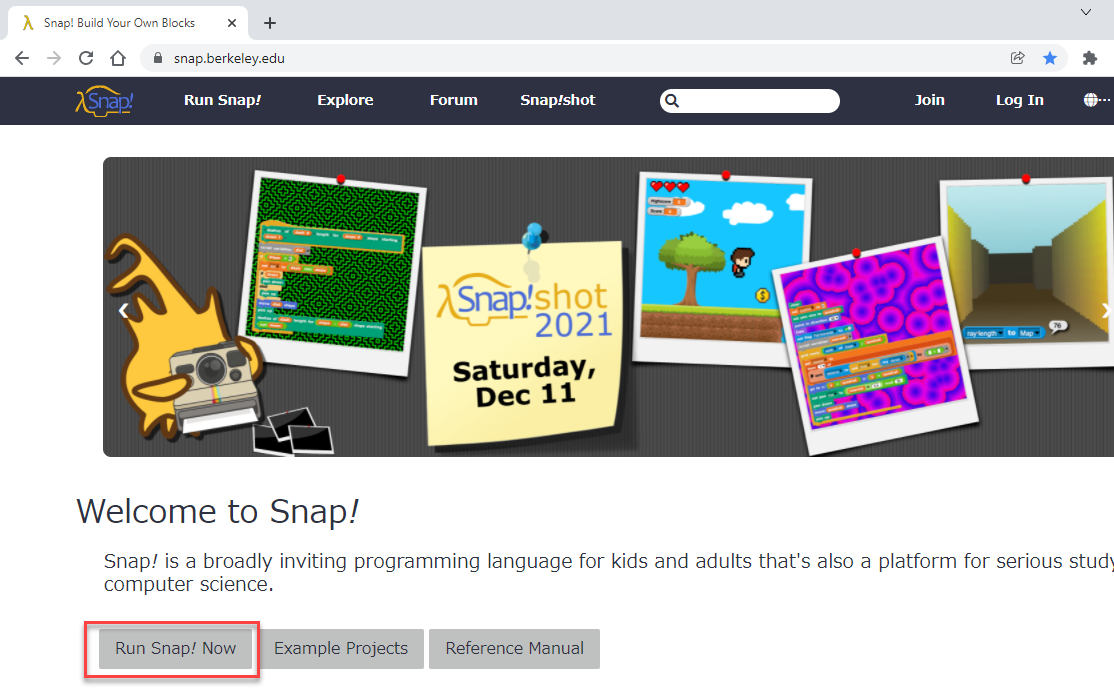The image size is (1114, 691).
Task: Open the Snap!shot page
Action: (x=558, y=100)
